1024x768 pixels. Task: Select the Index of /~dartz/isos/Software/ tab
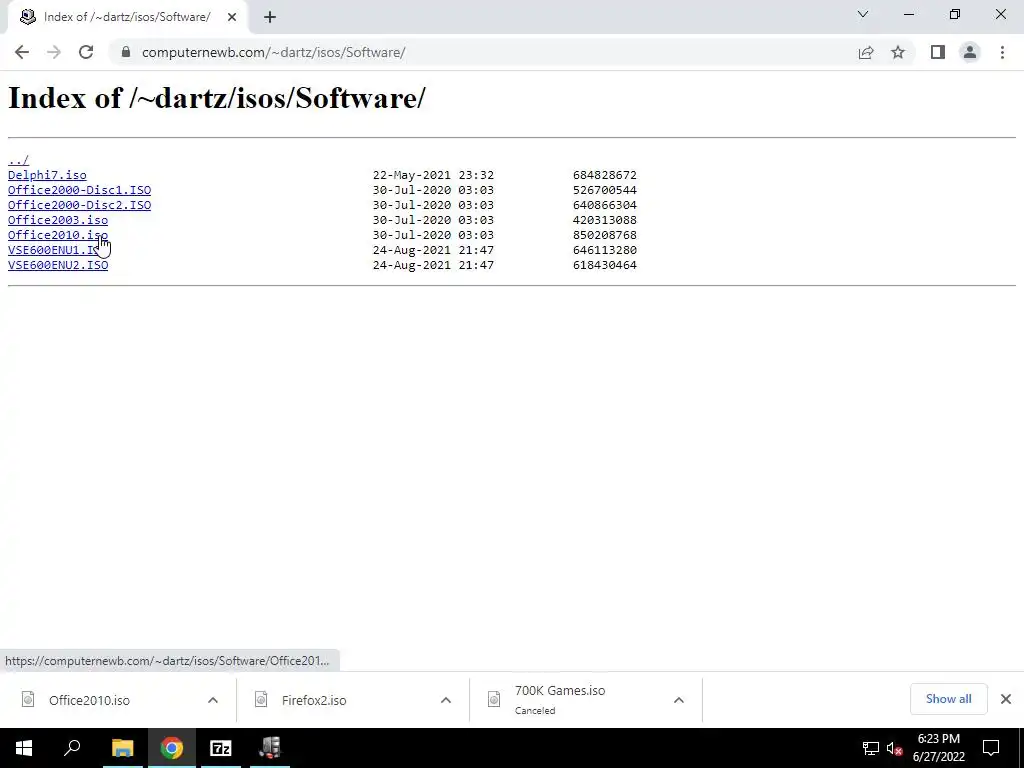[x=127, y=17]
